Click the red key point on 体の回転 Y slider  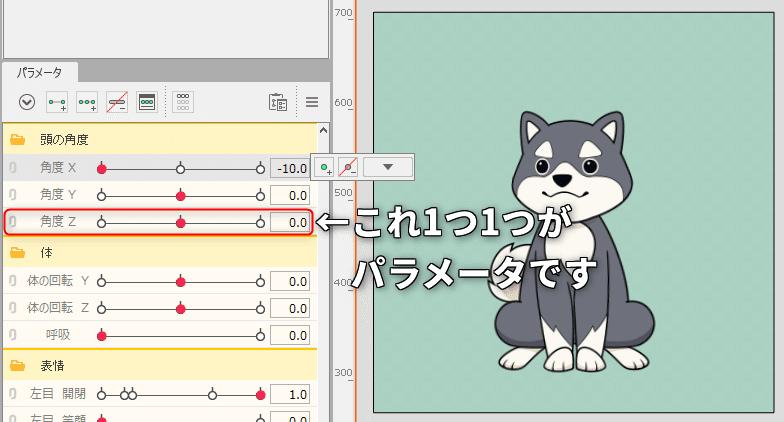tap(180, 282)
